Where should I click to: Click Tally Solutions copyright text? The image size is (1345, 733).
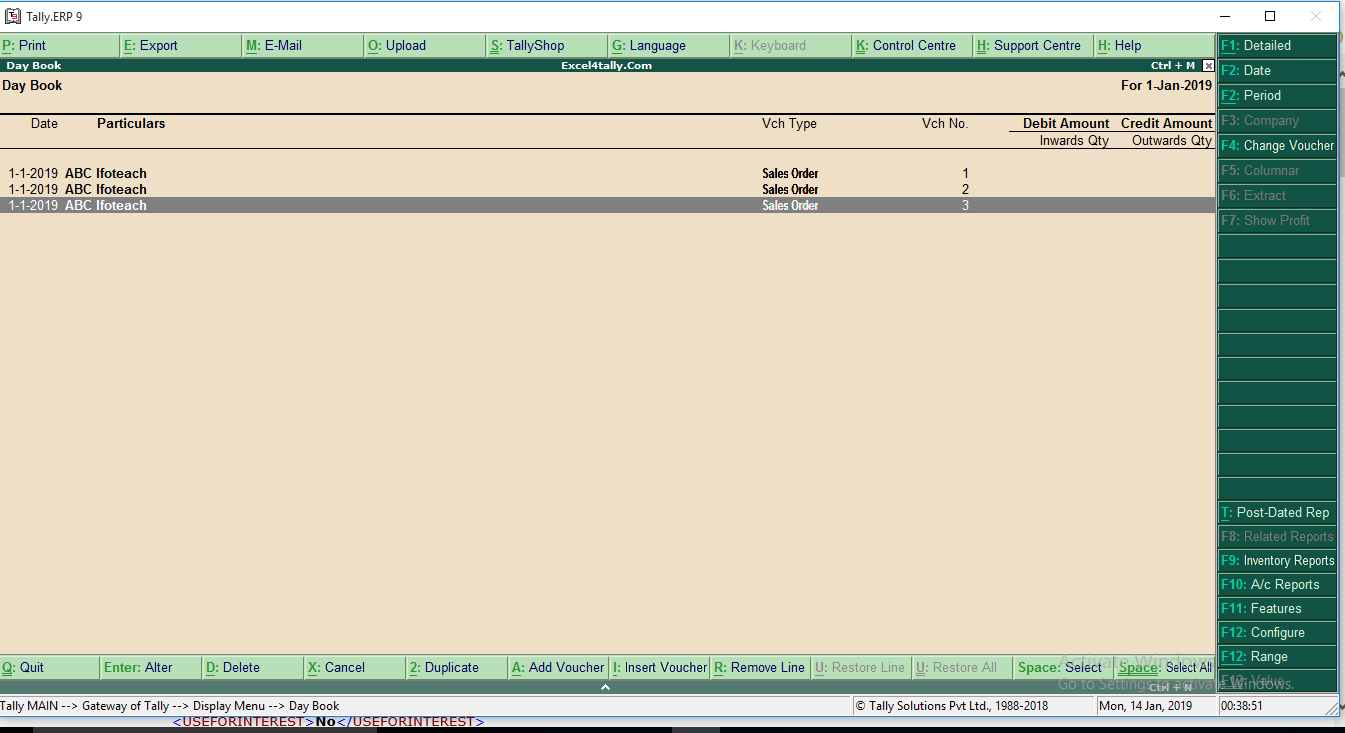click(x=952, y=706)
